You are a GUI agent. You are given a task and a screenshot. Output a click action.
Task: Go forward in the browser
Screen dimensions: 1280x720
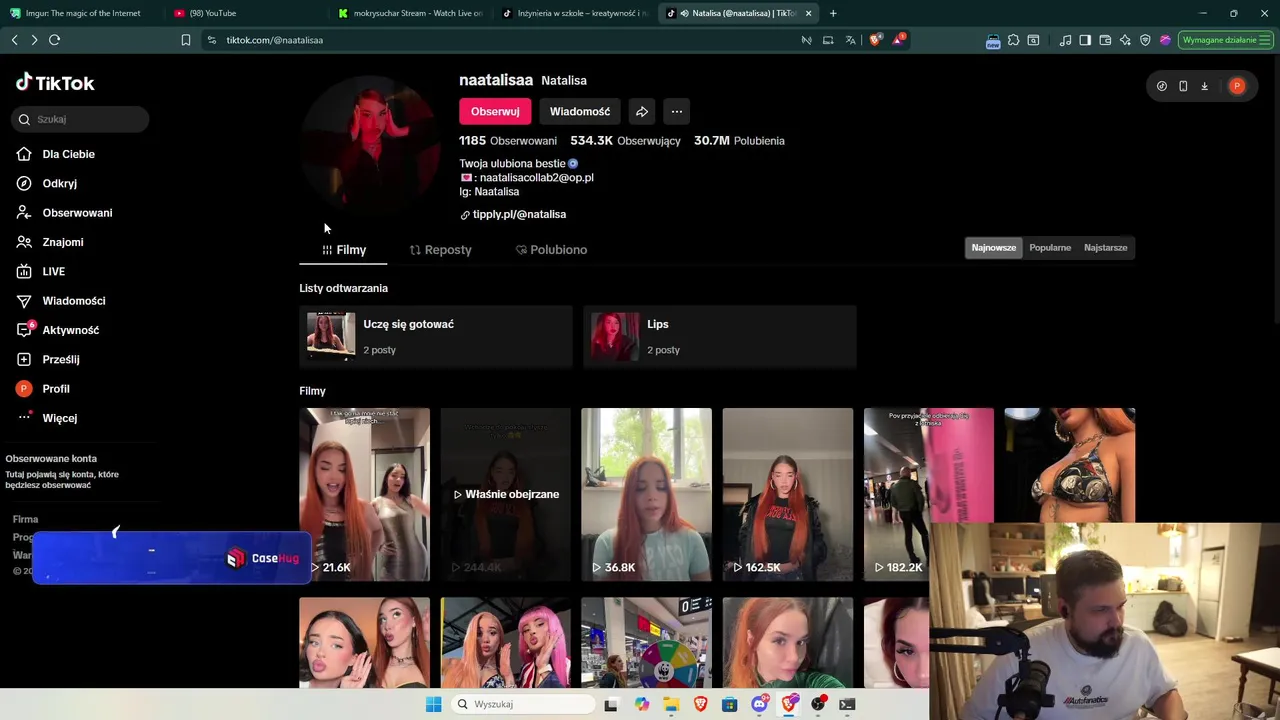coord(34,40)
